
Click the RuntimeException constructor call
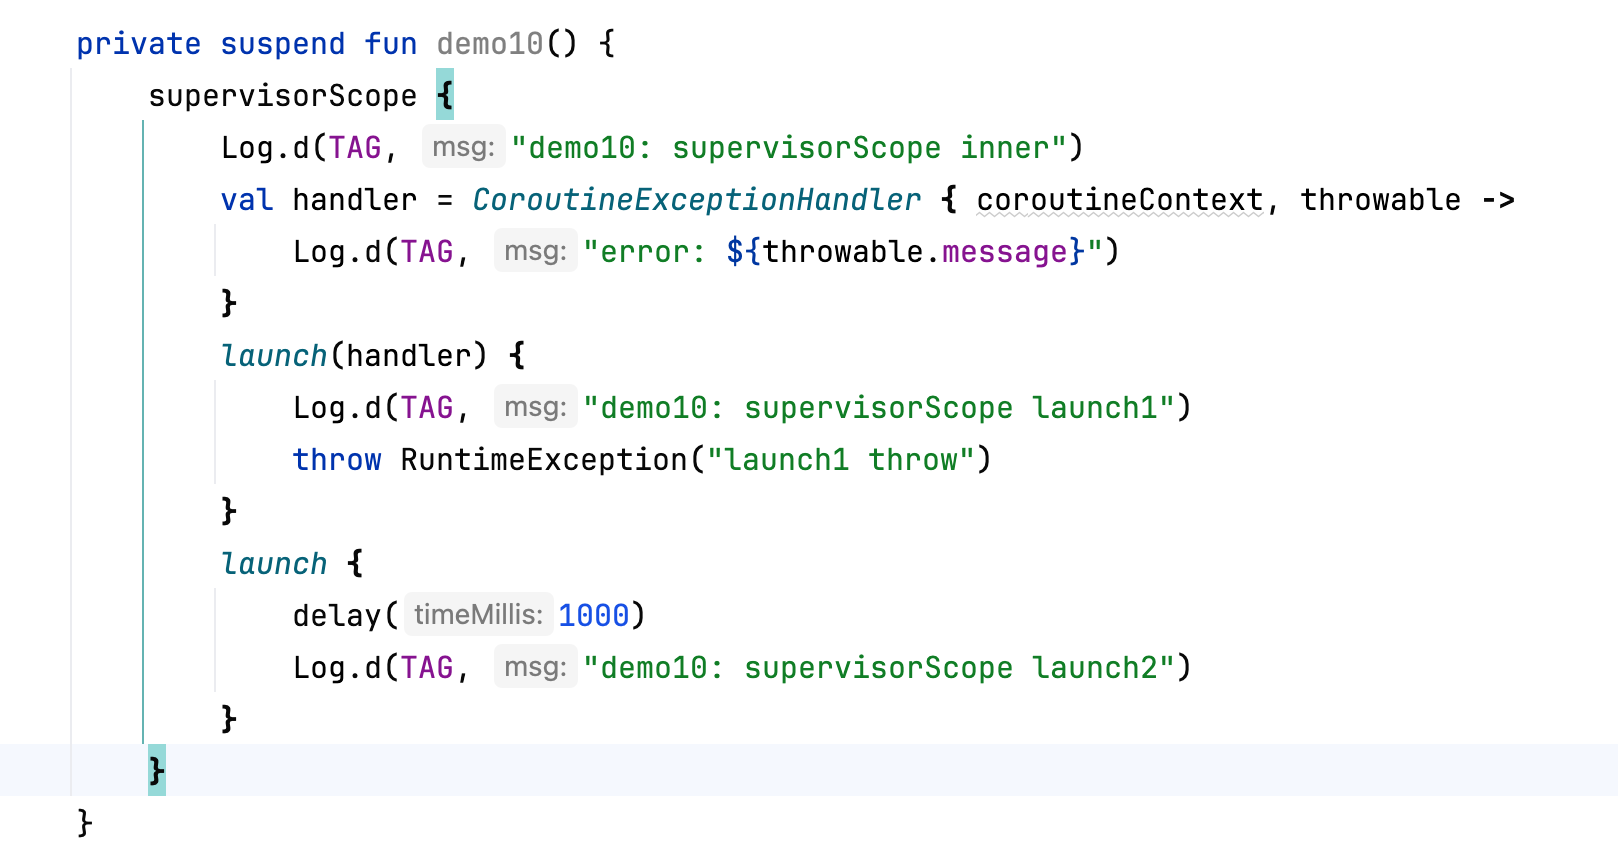click(x=544, y=460)
